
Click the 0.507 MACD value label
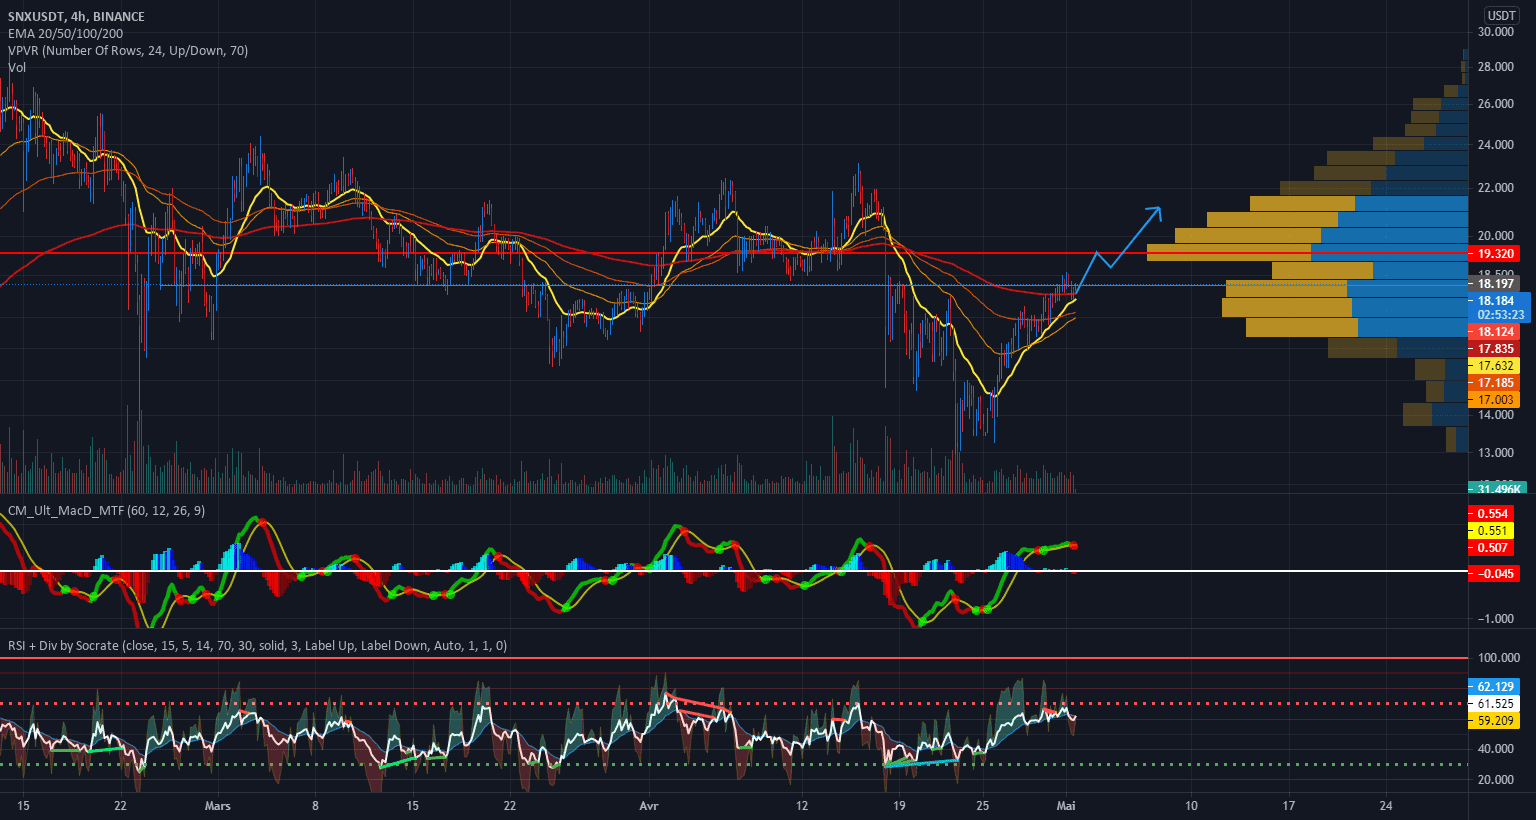(x=1492, y=547)
